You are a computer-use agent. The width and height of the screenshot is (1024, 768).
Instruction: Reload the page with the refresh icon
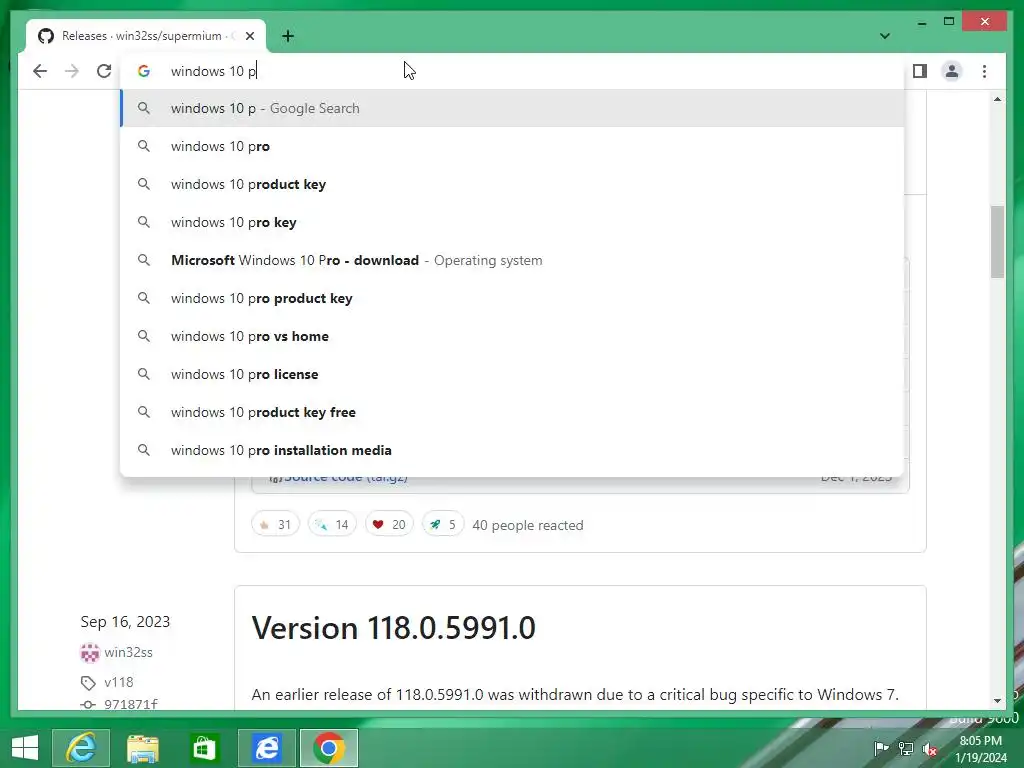click(x=104, y=71)
